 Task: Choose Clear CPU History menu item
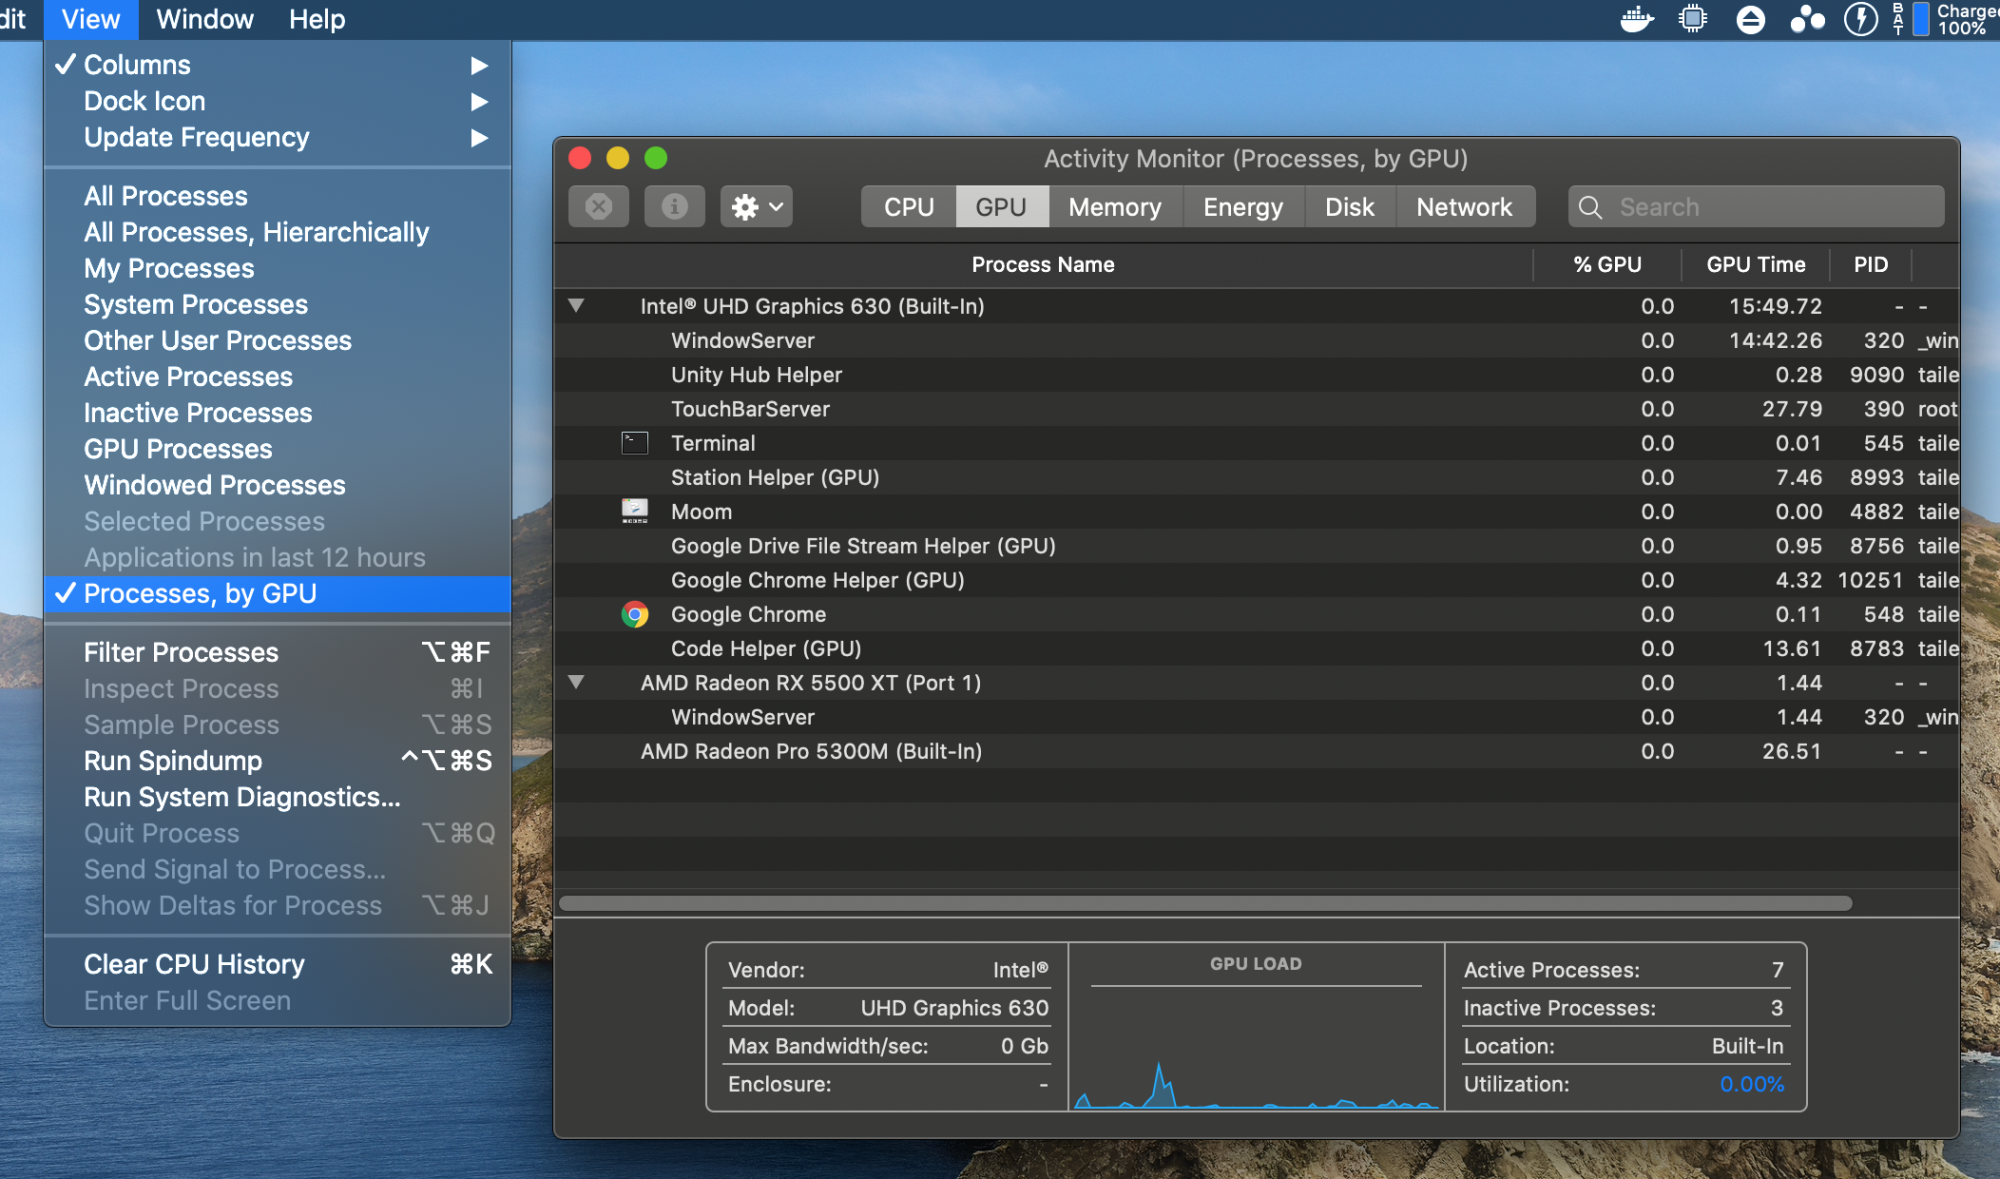(277, 964)
